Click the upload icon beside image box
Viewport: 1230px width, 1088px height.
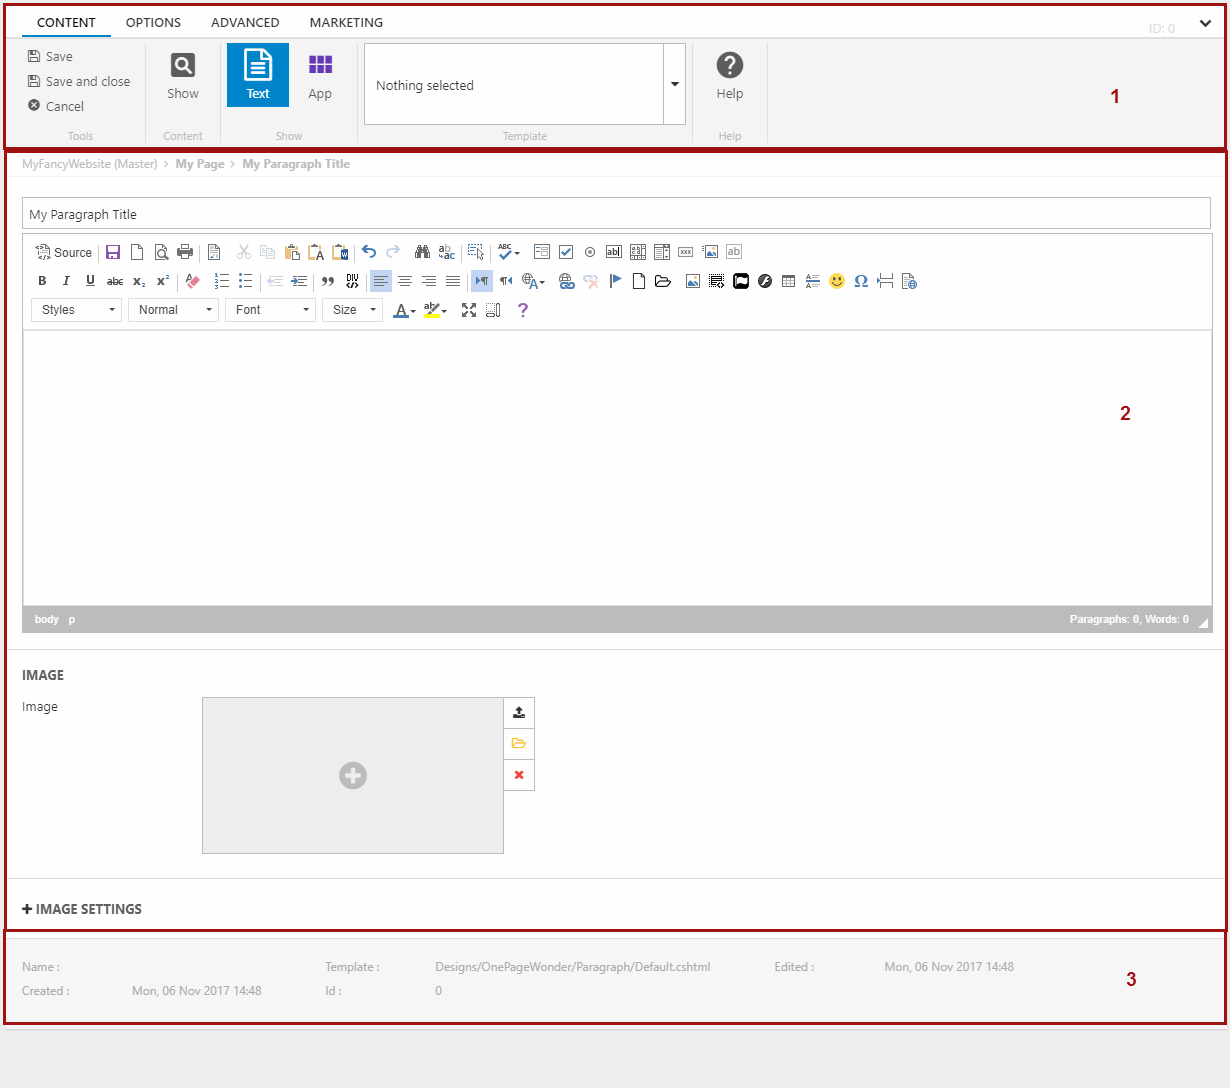point(519,713)
